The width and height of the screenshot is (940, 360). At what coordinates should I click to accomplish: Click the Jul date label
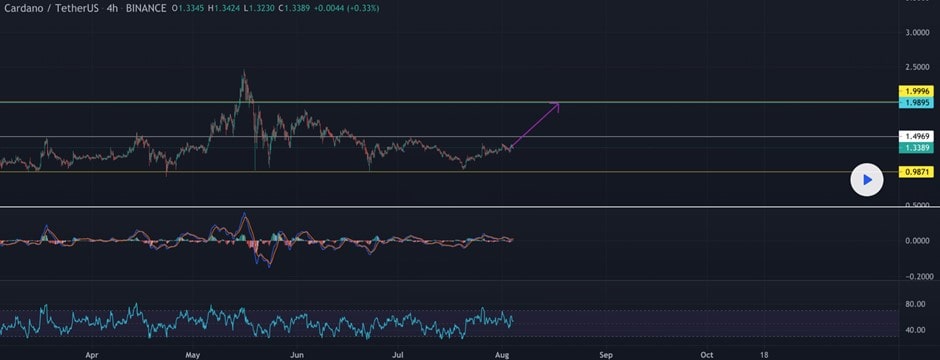(x=397, y=355)
